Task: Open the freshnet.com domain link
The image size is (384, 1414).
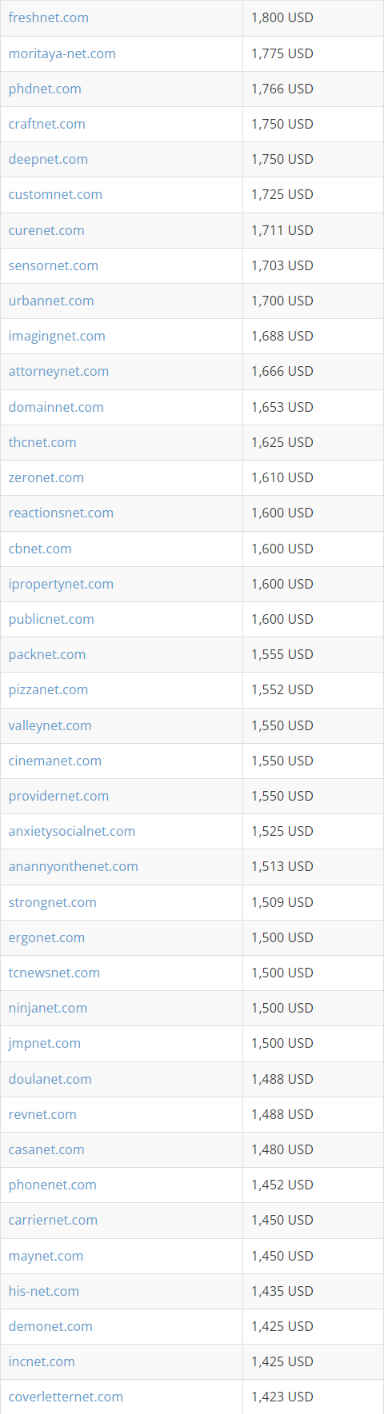Action: 48,18
